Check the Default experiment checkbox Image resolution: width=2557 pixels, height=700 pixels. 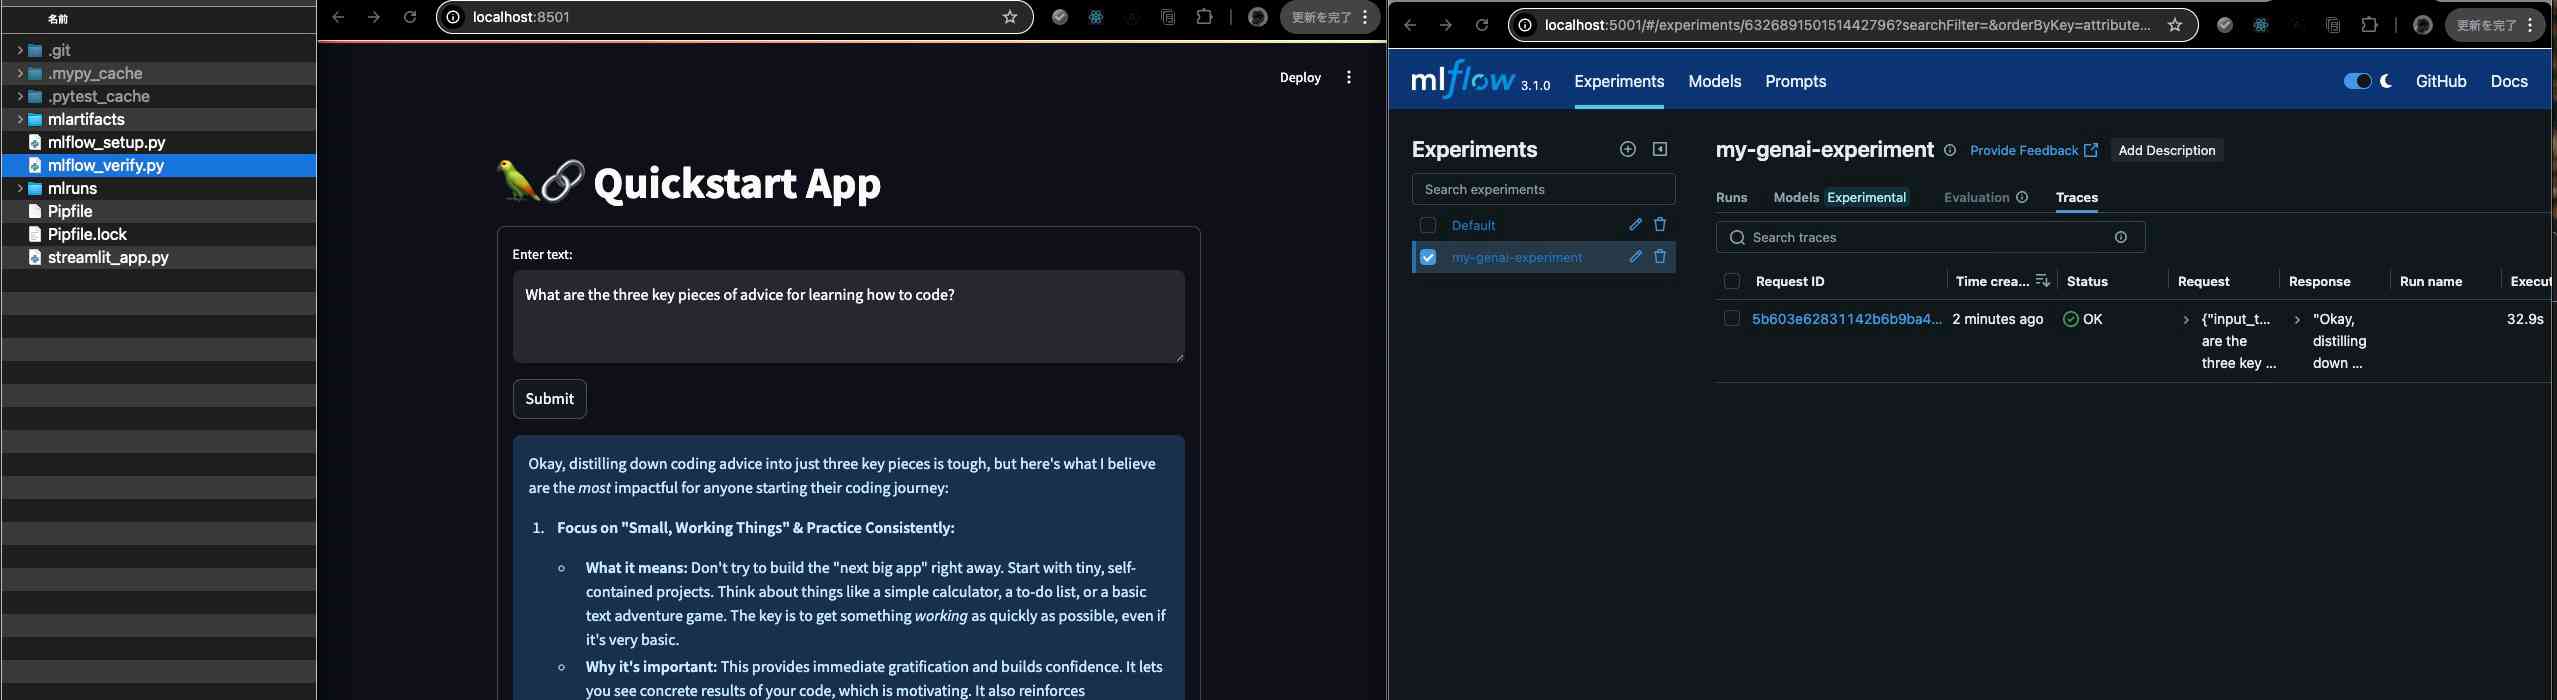1428,225
